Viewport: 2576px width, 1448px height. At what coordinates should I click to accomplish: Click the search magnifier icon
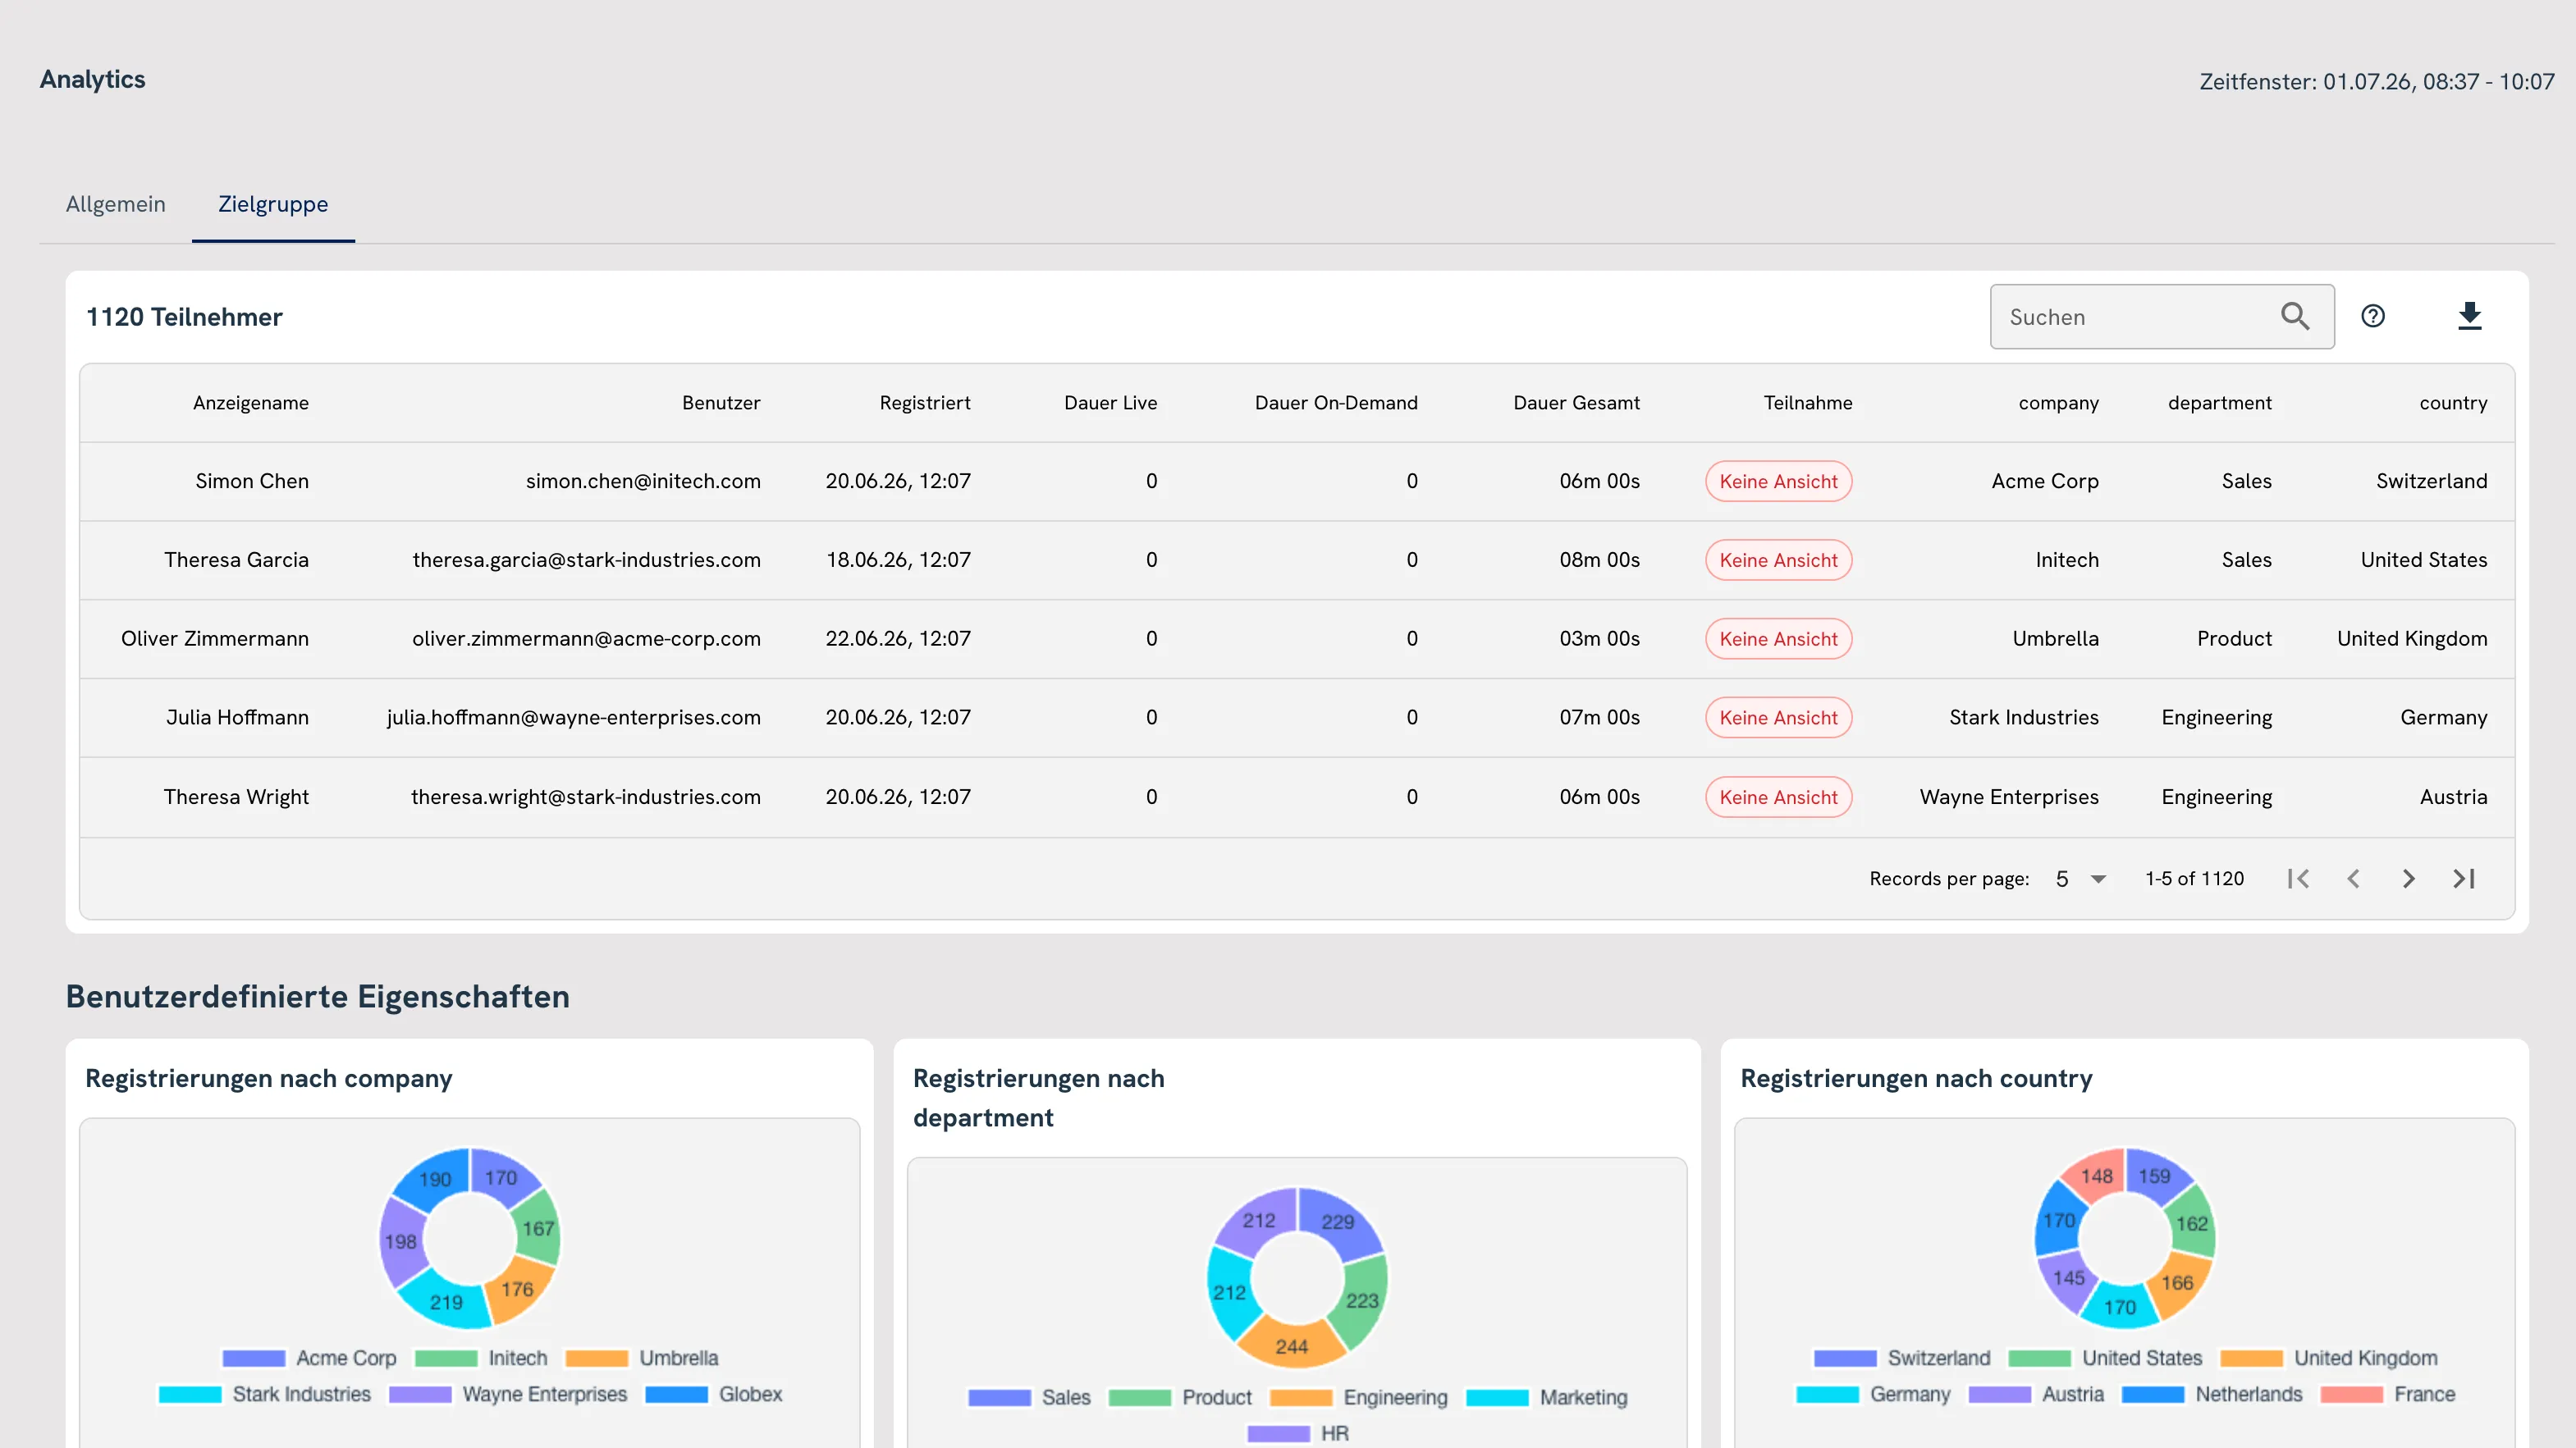point(2295,317)
